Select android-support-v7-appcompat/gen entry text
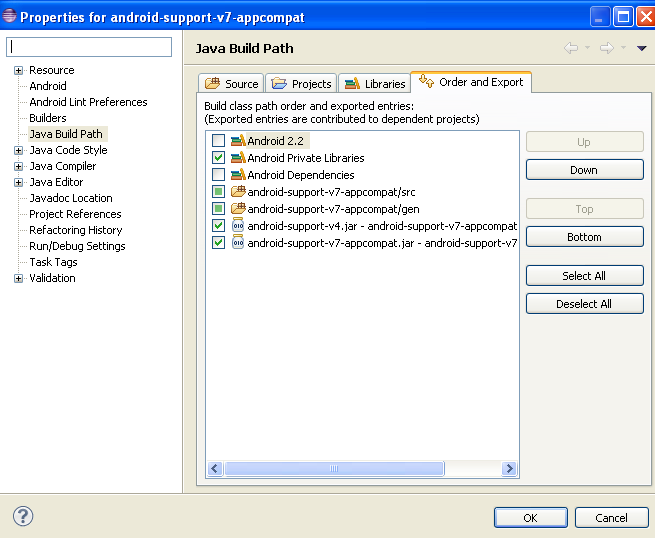The height and width of the screenshot is (538, 655). point(333,208)
